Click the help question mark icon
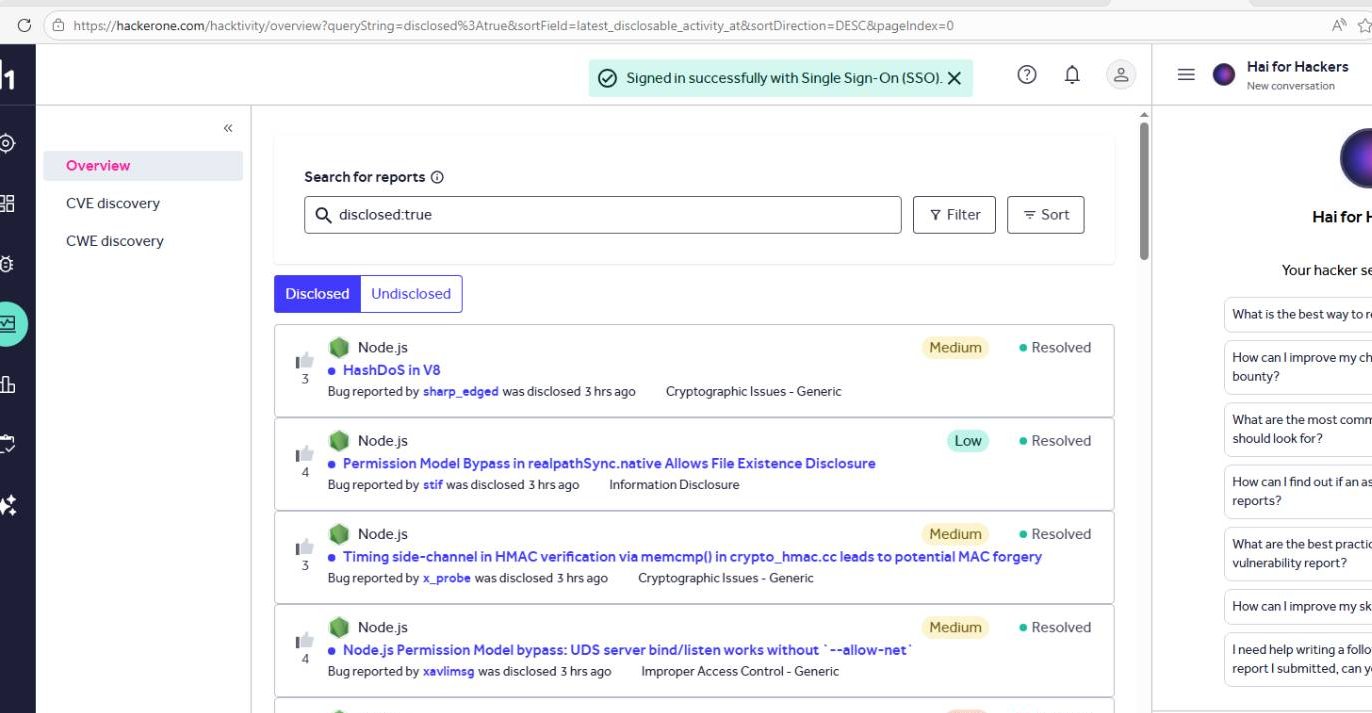The width and height of the screenshot is (1372, 713). pyautogui.click(x=1026, y=75)
